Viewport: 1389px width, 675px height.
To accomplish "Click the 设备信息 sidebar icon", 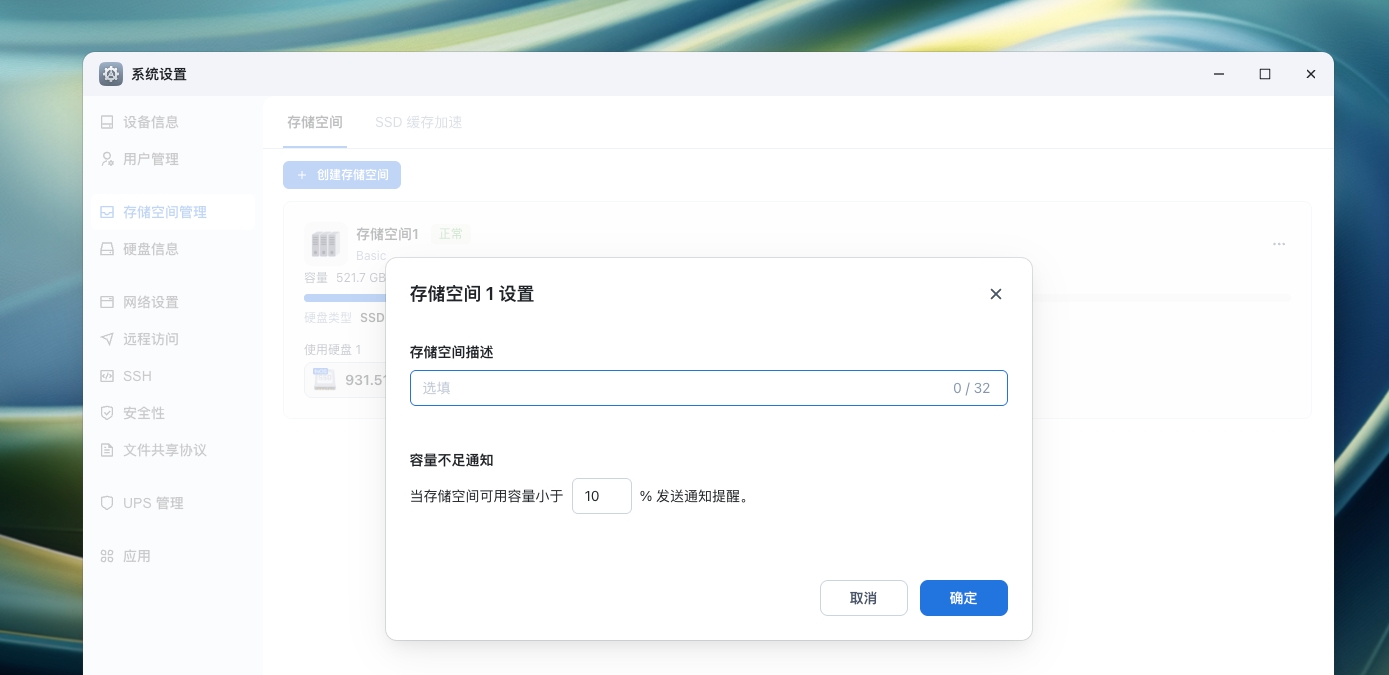I will pyautogui.click(x=107, y=122).
